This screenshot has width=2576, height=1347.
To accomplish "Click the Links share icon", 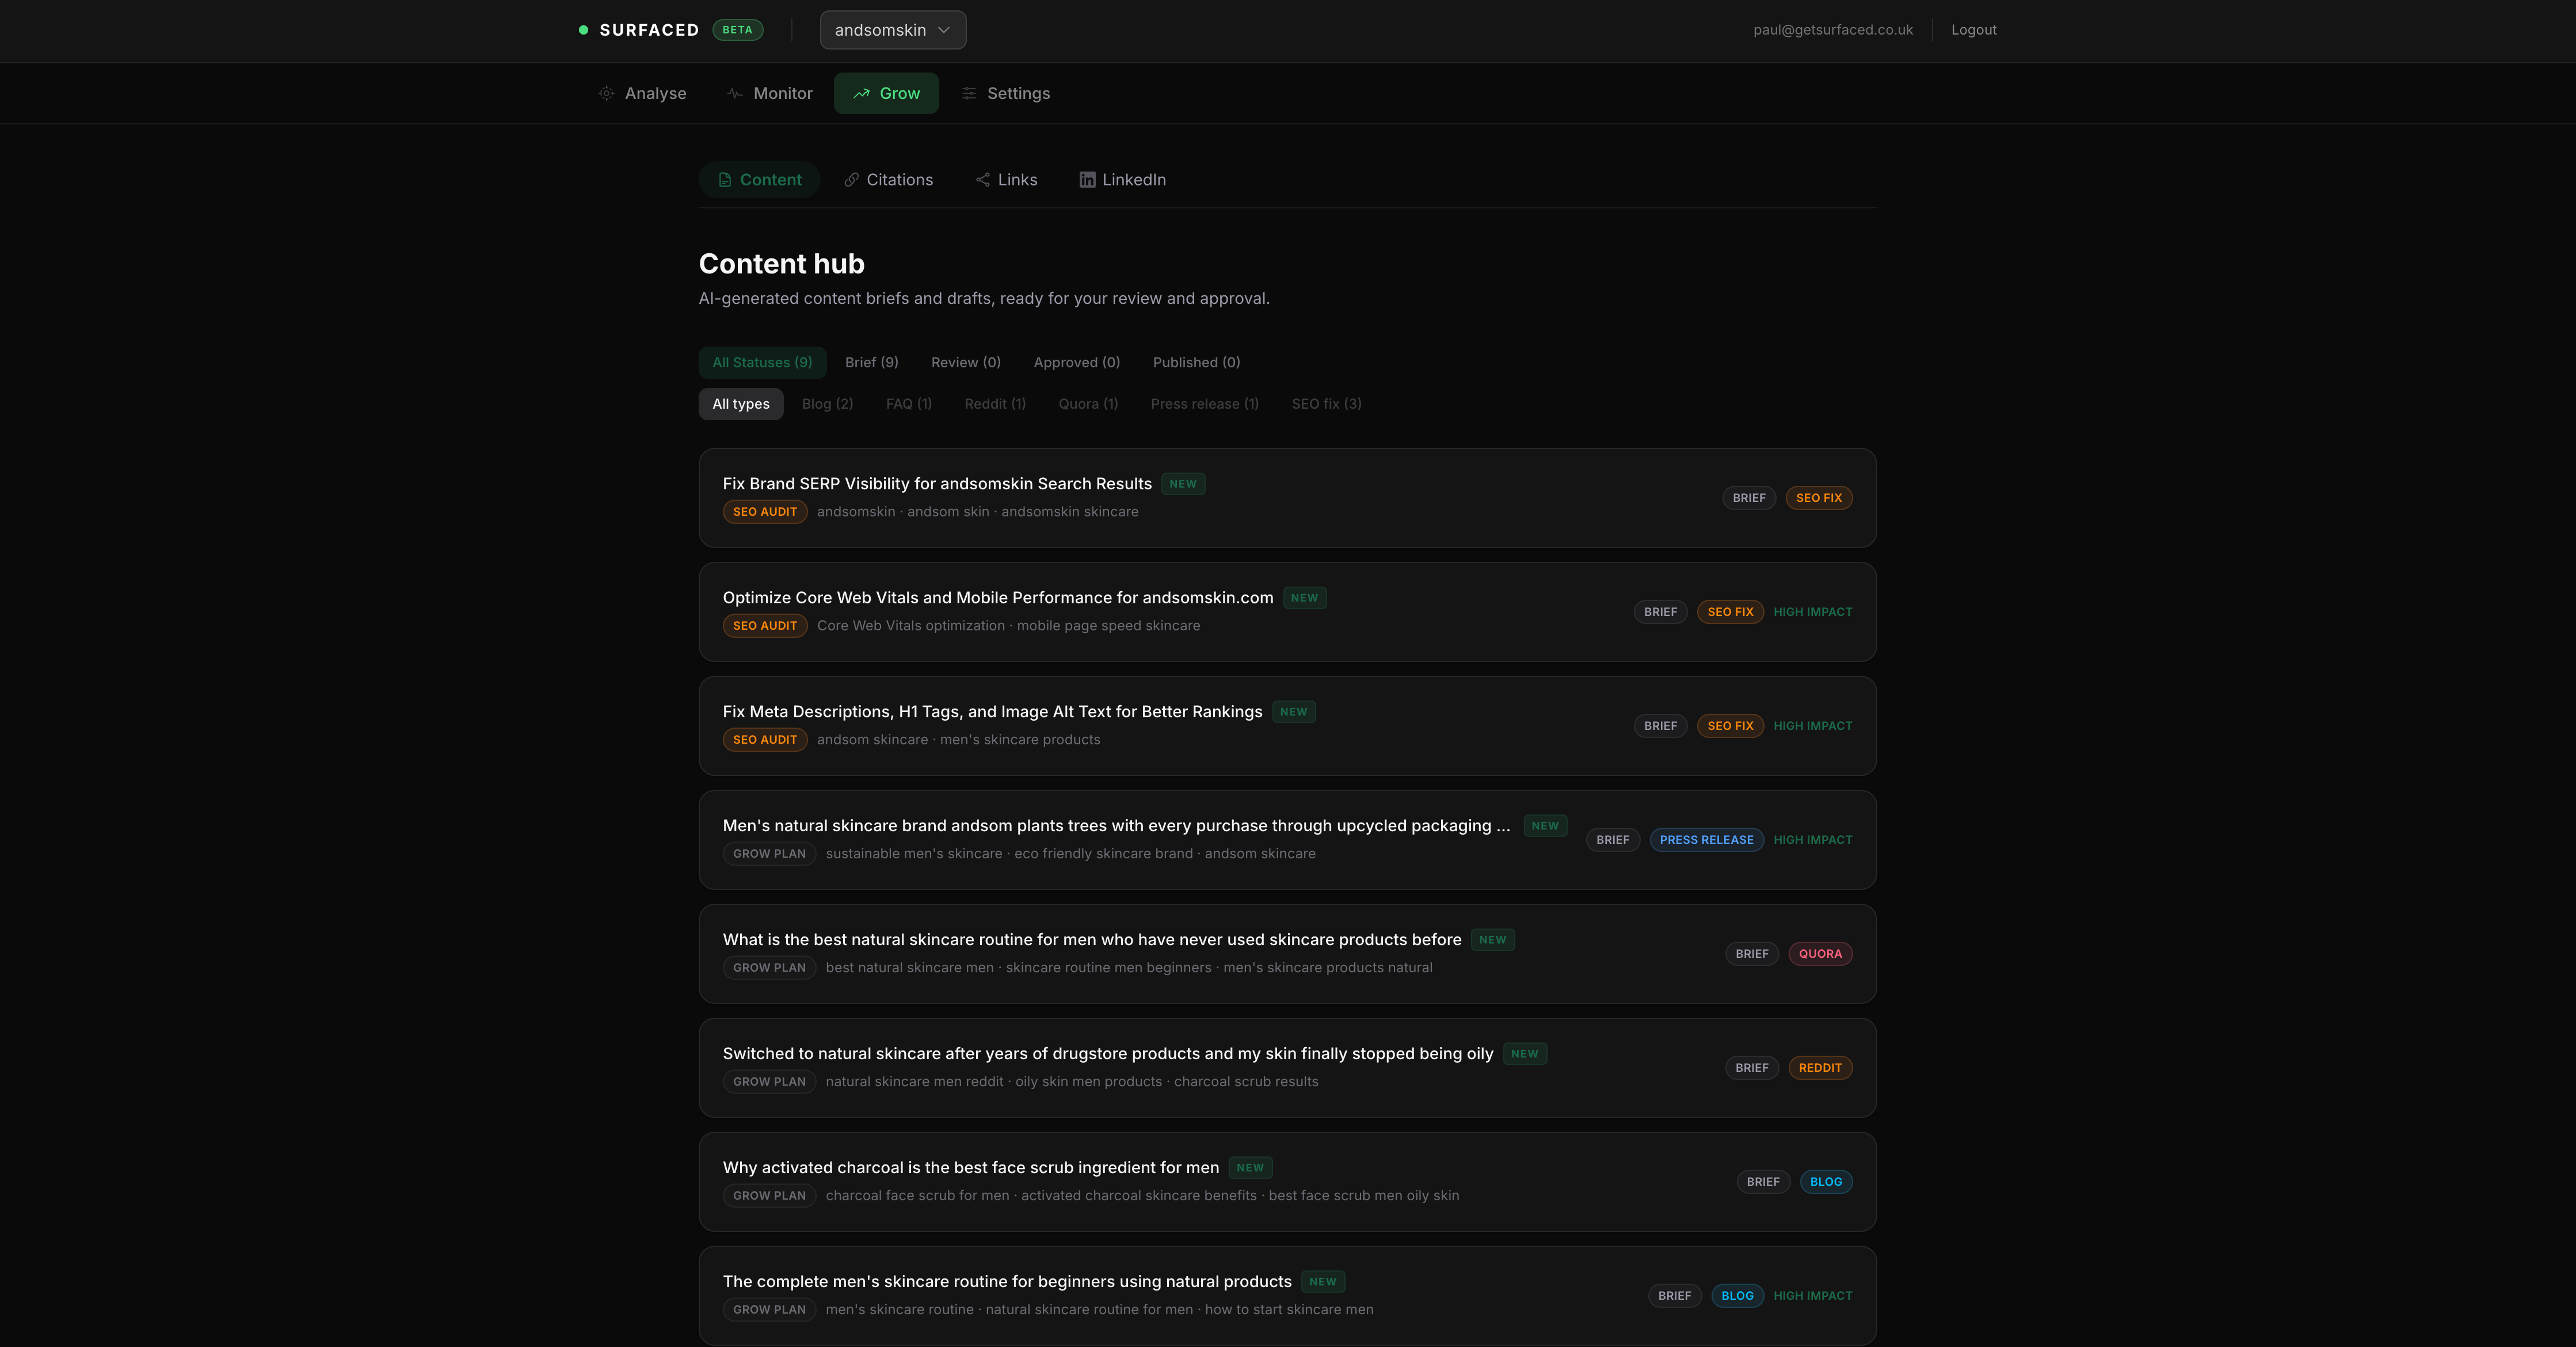I will click(x=983, y=180).
